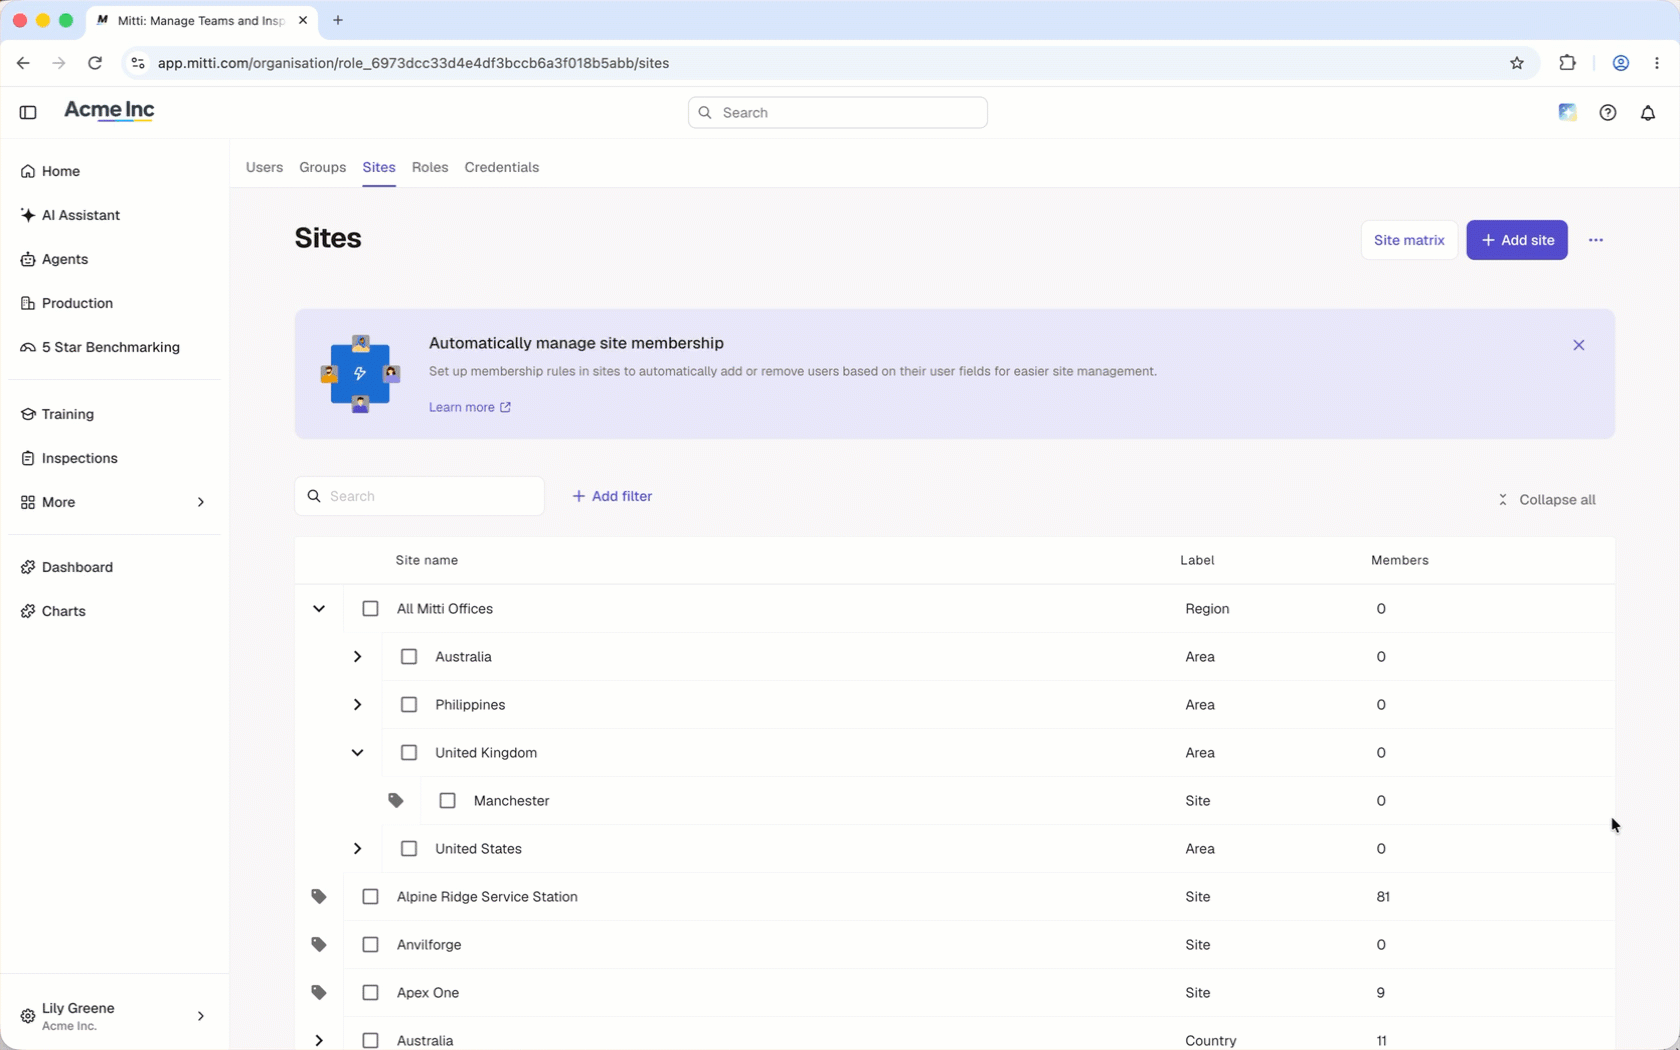Switch to the Groups tab
1680x1050 pixels.
click(322, 167)
